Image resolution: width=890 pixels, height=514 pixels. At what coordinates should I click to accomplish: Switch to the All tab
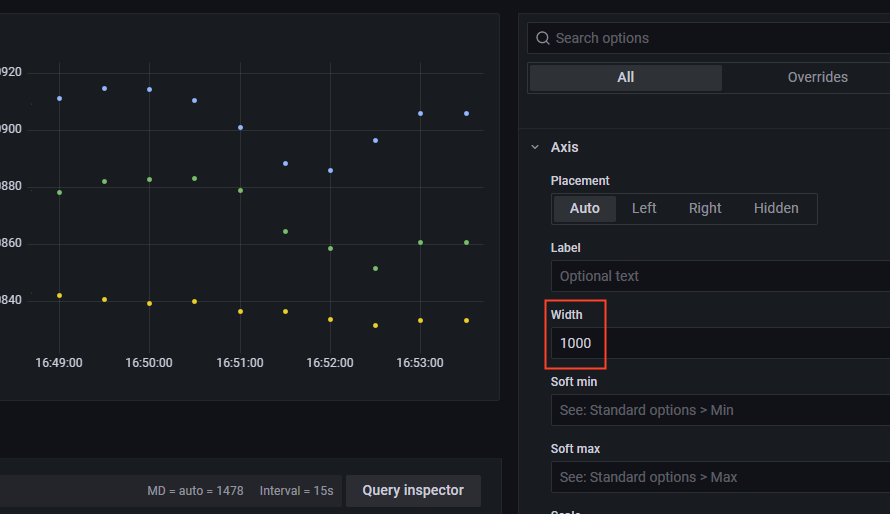coord(625,77)
